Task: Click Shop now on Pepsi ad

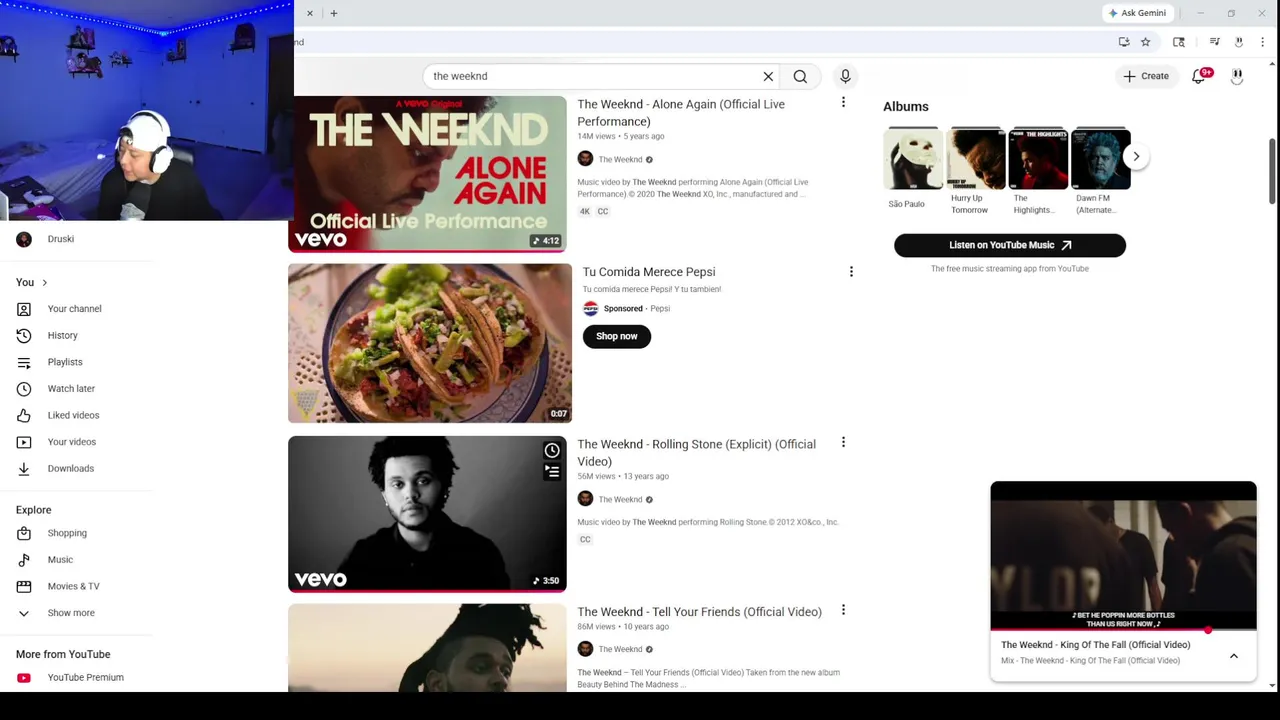Action: [x=617, y=337]
